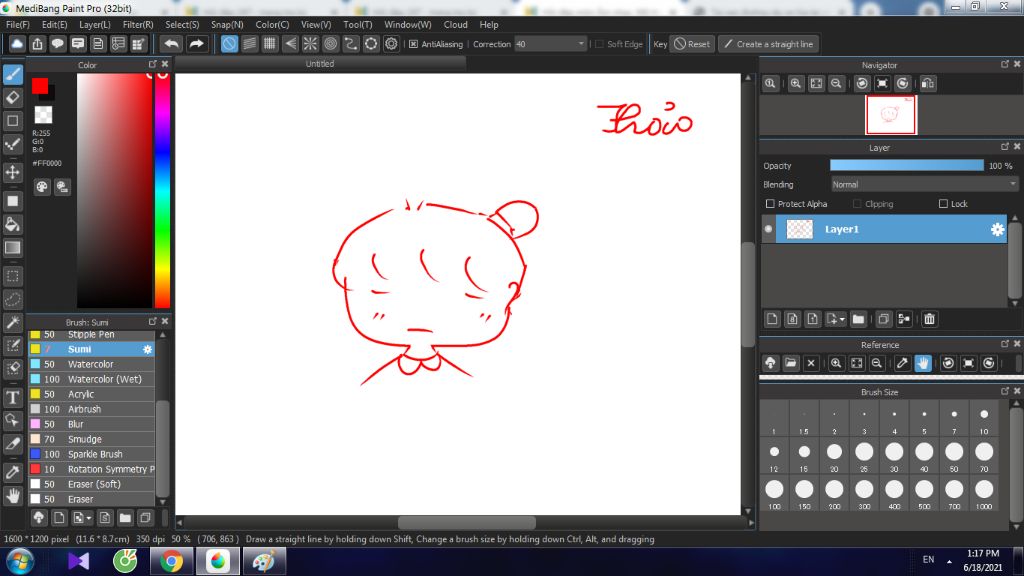1024x576 pixels.
Task: Click the Reset key button
Action: pos(692,44)
